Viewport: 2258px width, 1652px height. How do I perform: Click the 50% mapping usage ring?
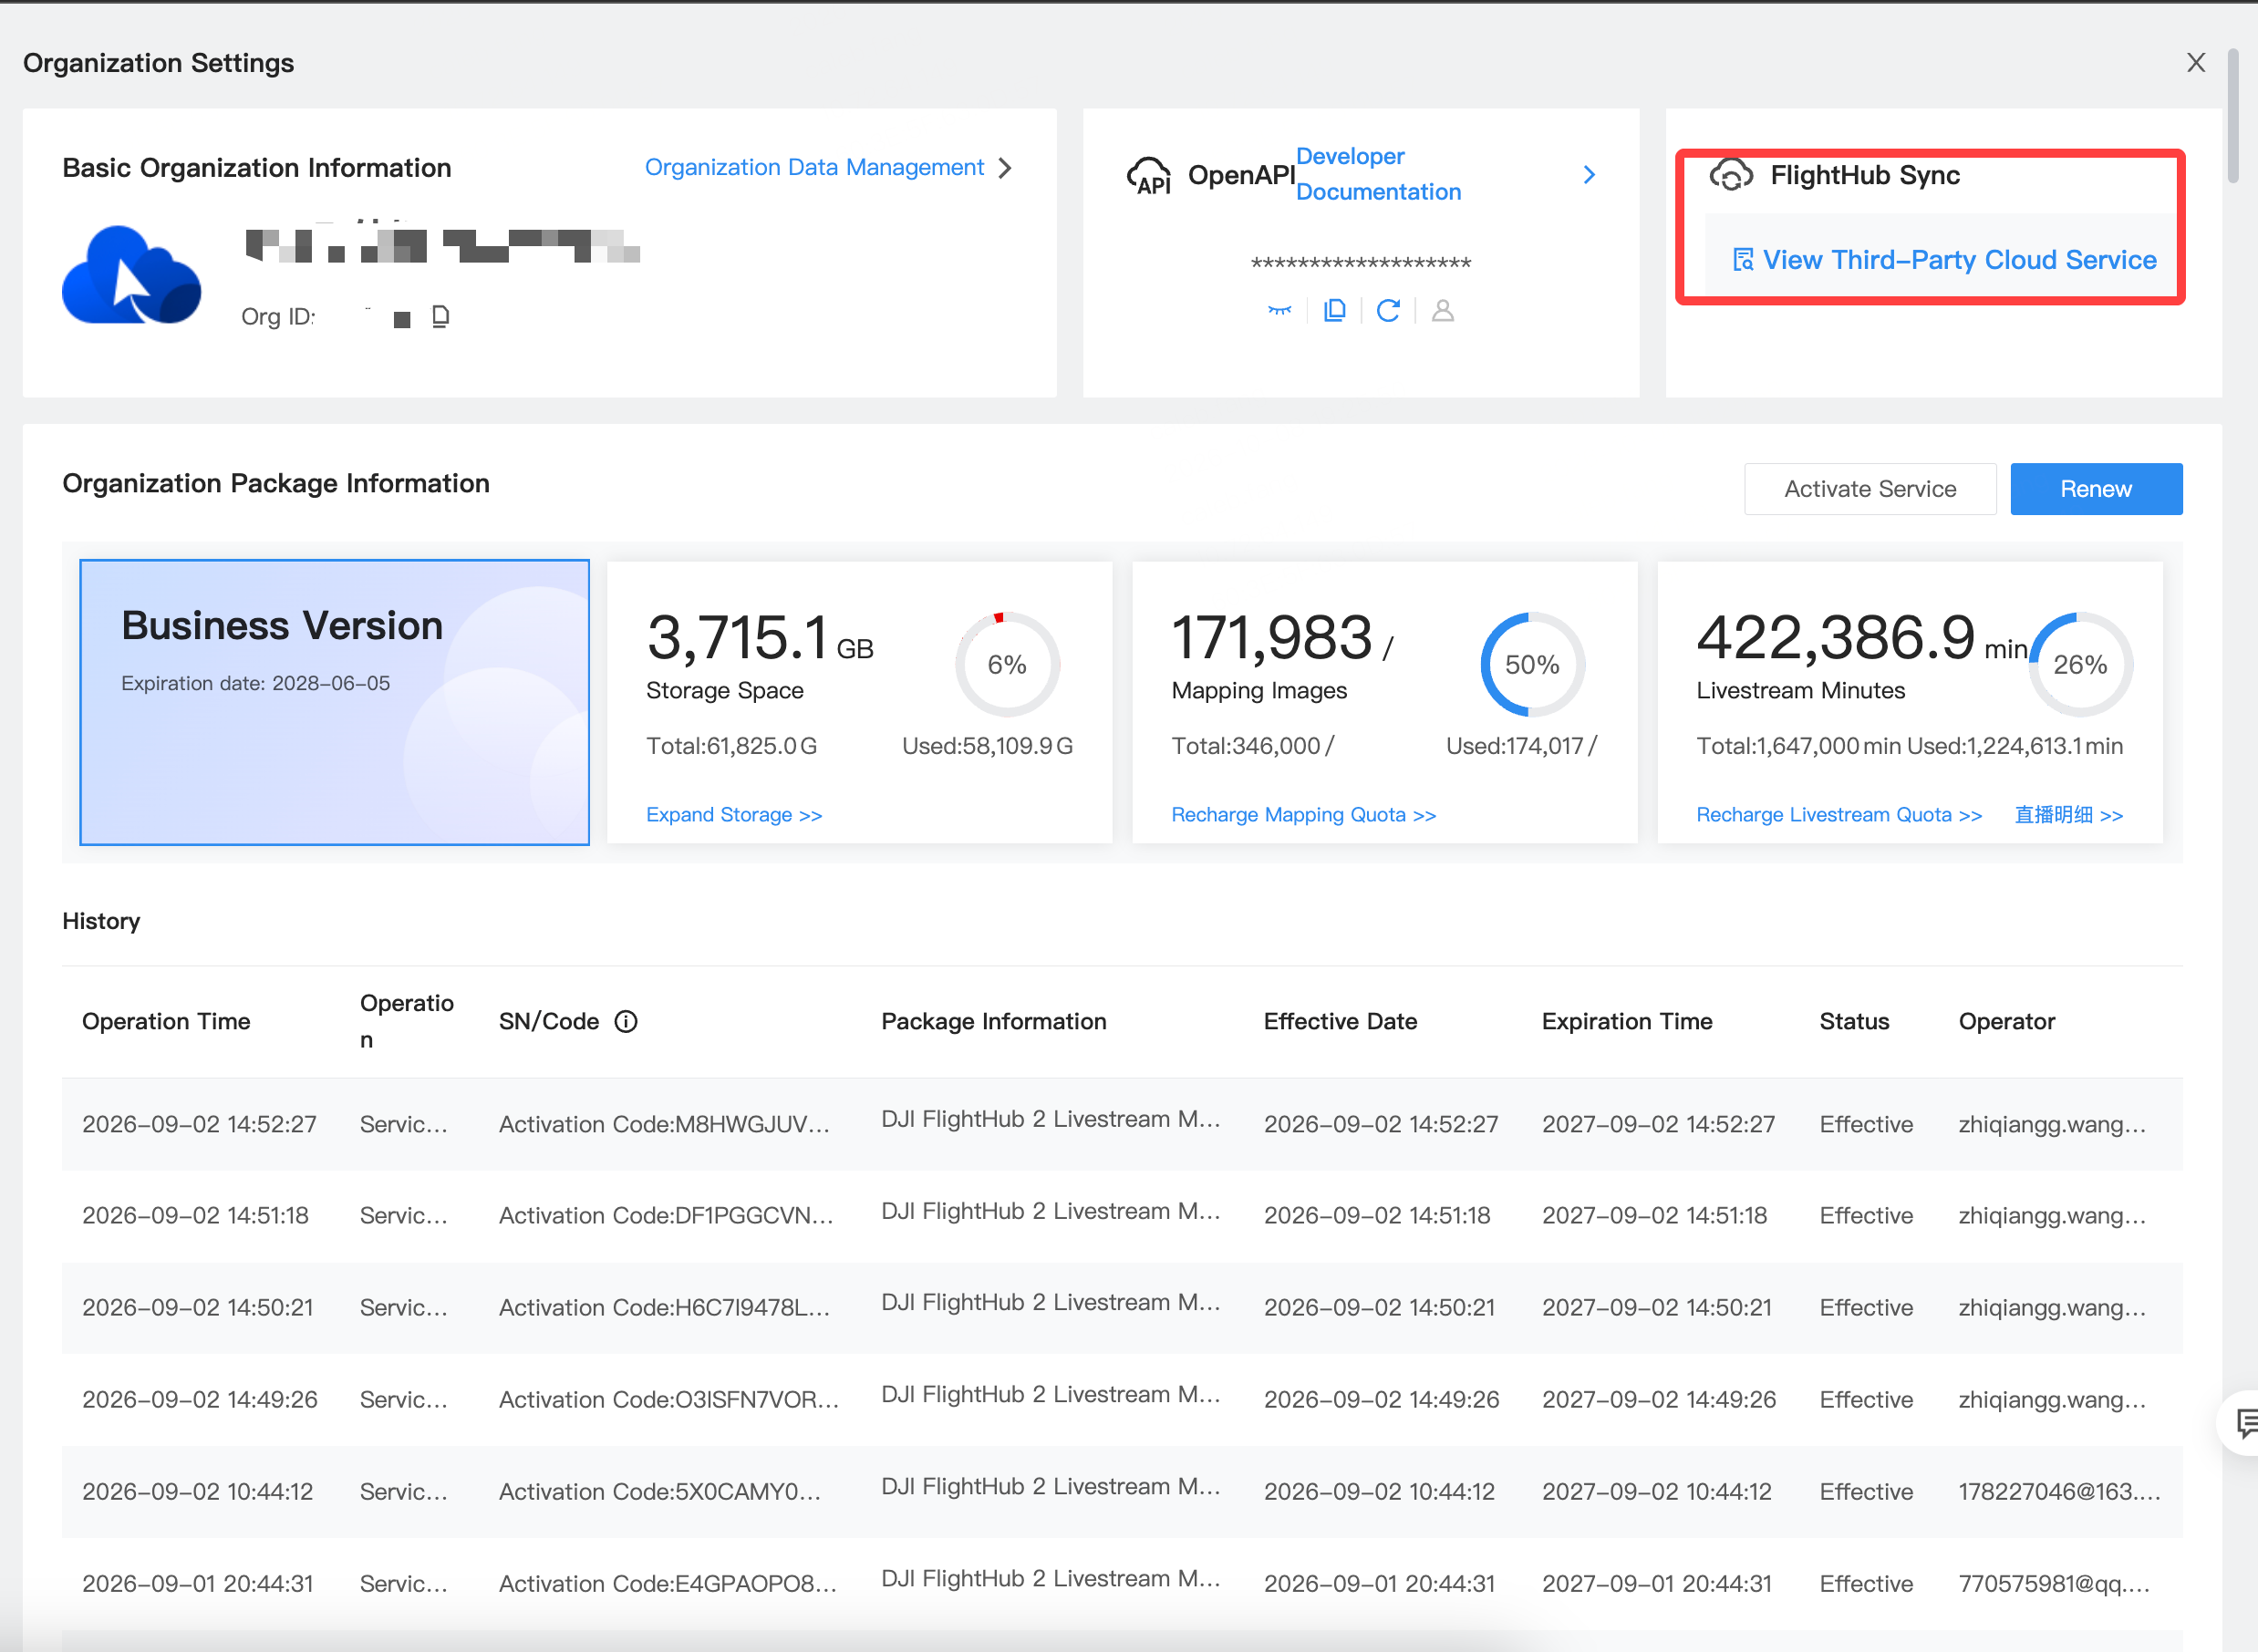(x=1532, y=664)
